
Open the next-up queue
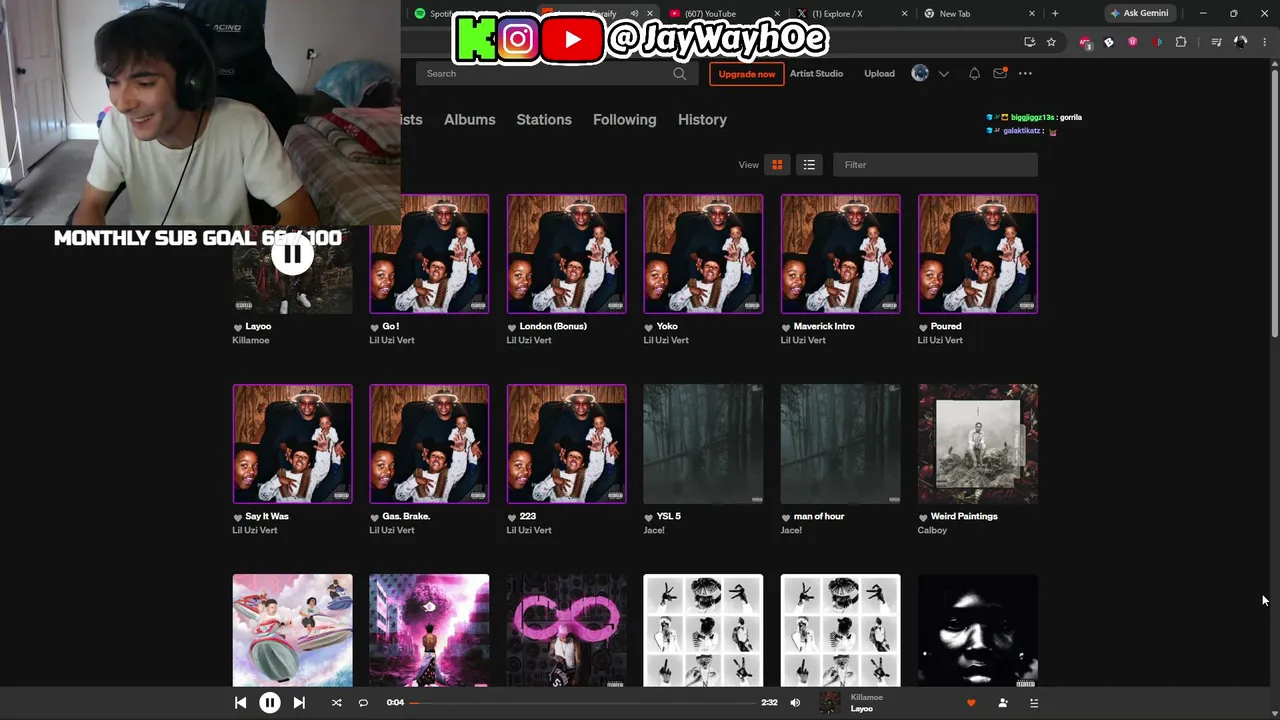click(1034, 703)
